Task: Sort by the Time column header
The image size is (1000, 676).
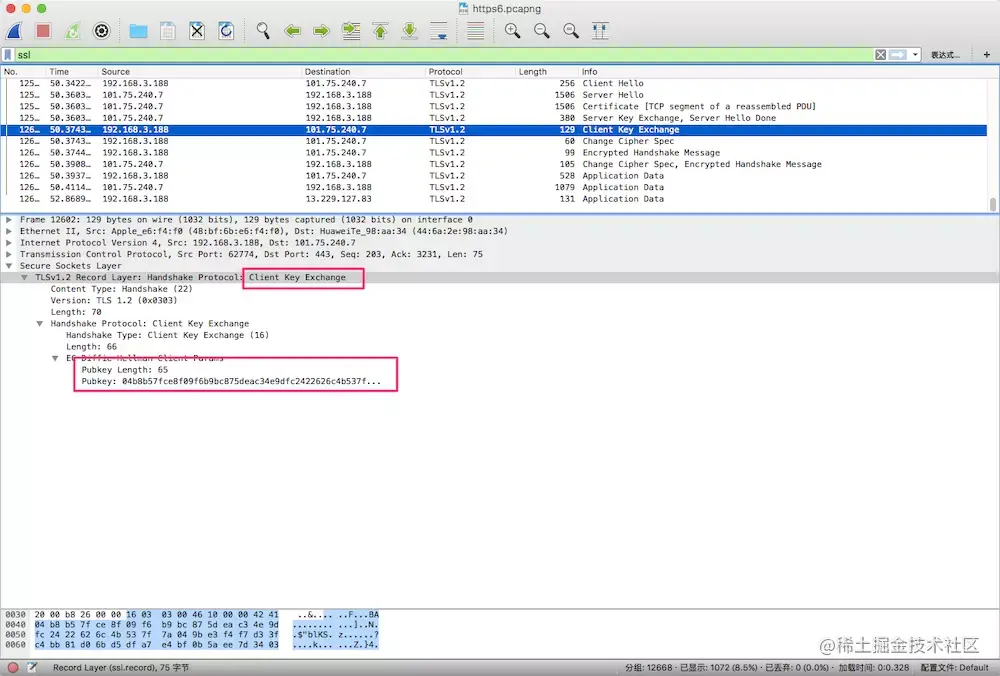Action: pos(72,71)
